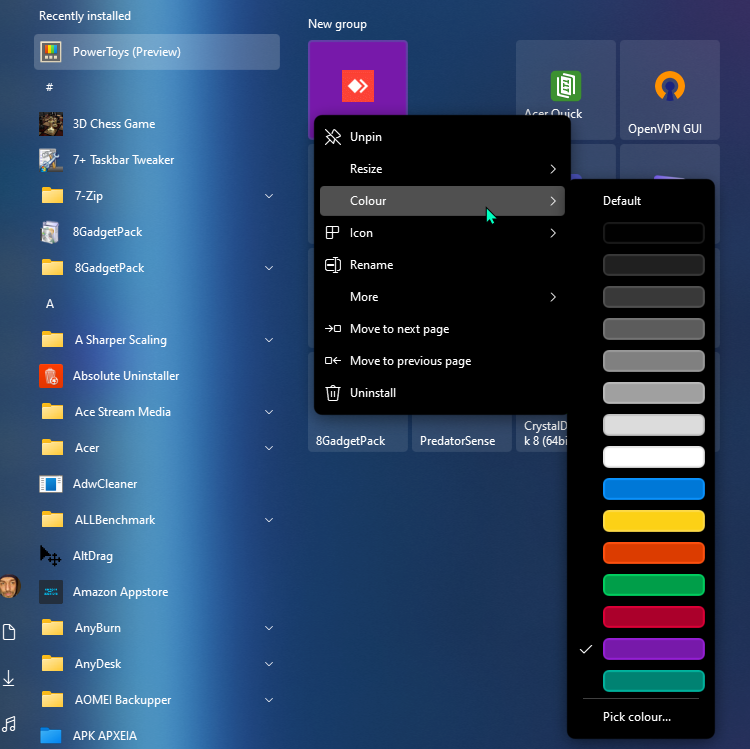Launch AdwCleaner icon
Image resolution: width=750 pixels, height=749 pixels.
pos(51,484)
